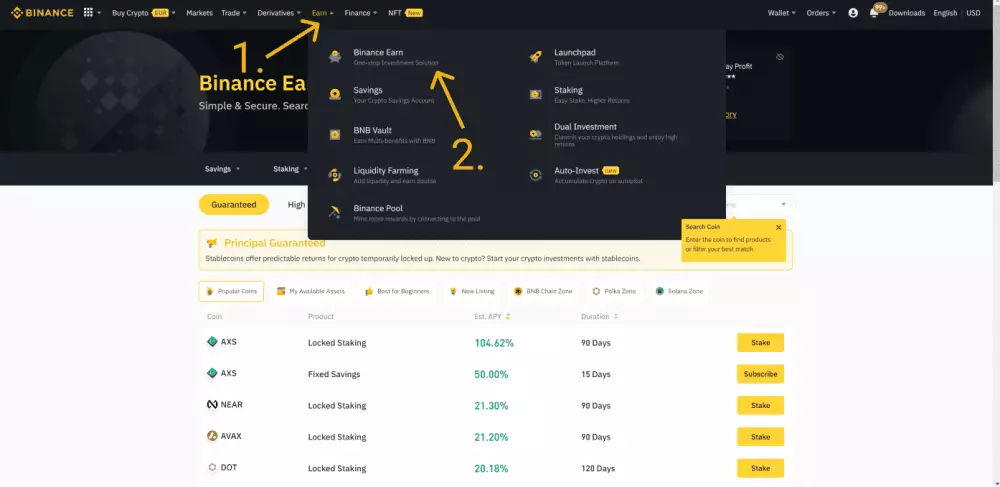Sort by Duration arrows
This screenshot has height=487, width=1000.
coord(616,316)
